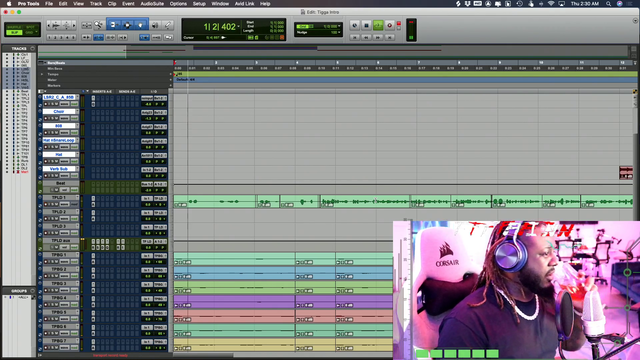Open the Nudge value dropdown
The width and height of the screenshot is (640, 360).
coord(339,32)
